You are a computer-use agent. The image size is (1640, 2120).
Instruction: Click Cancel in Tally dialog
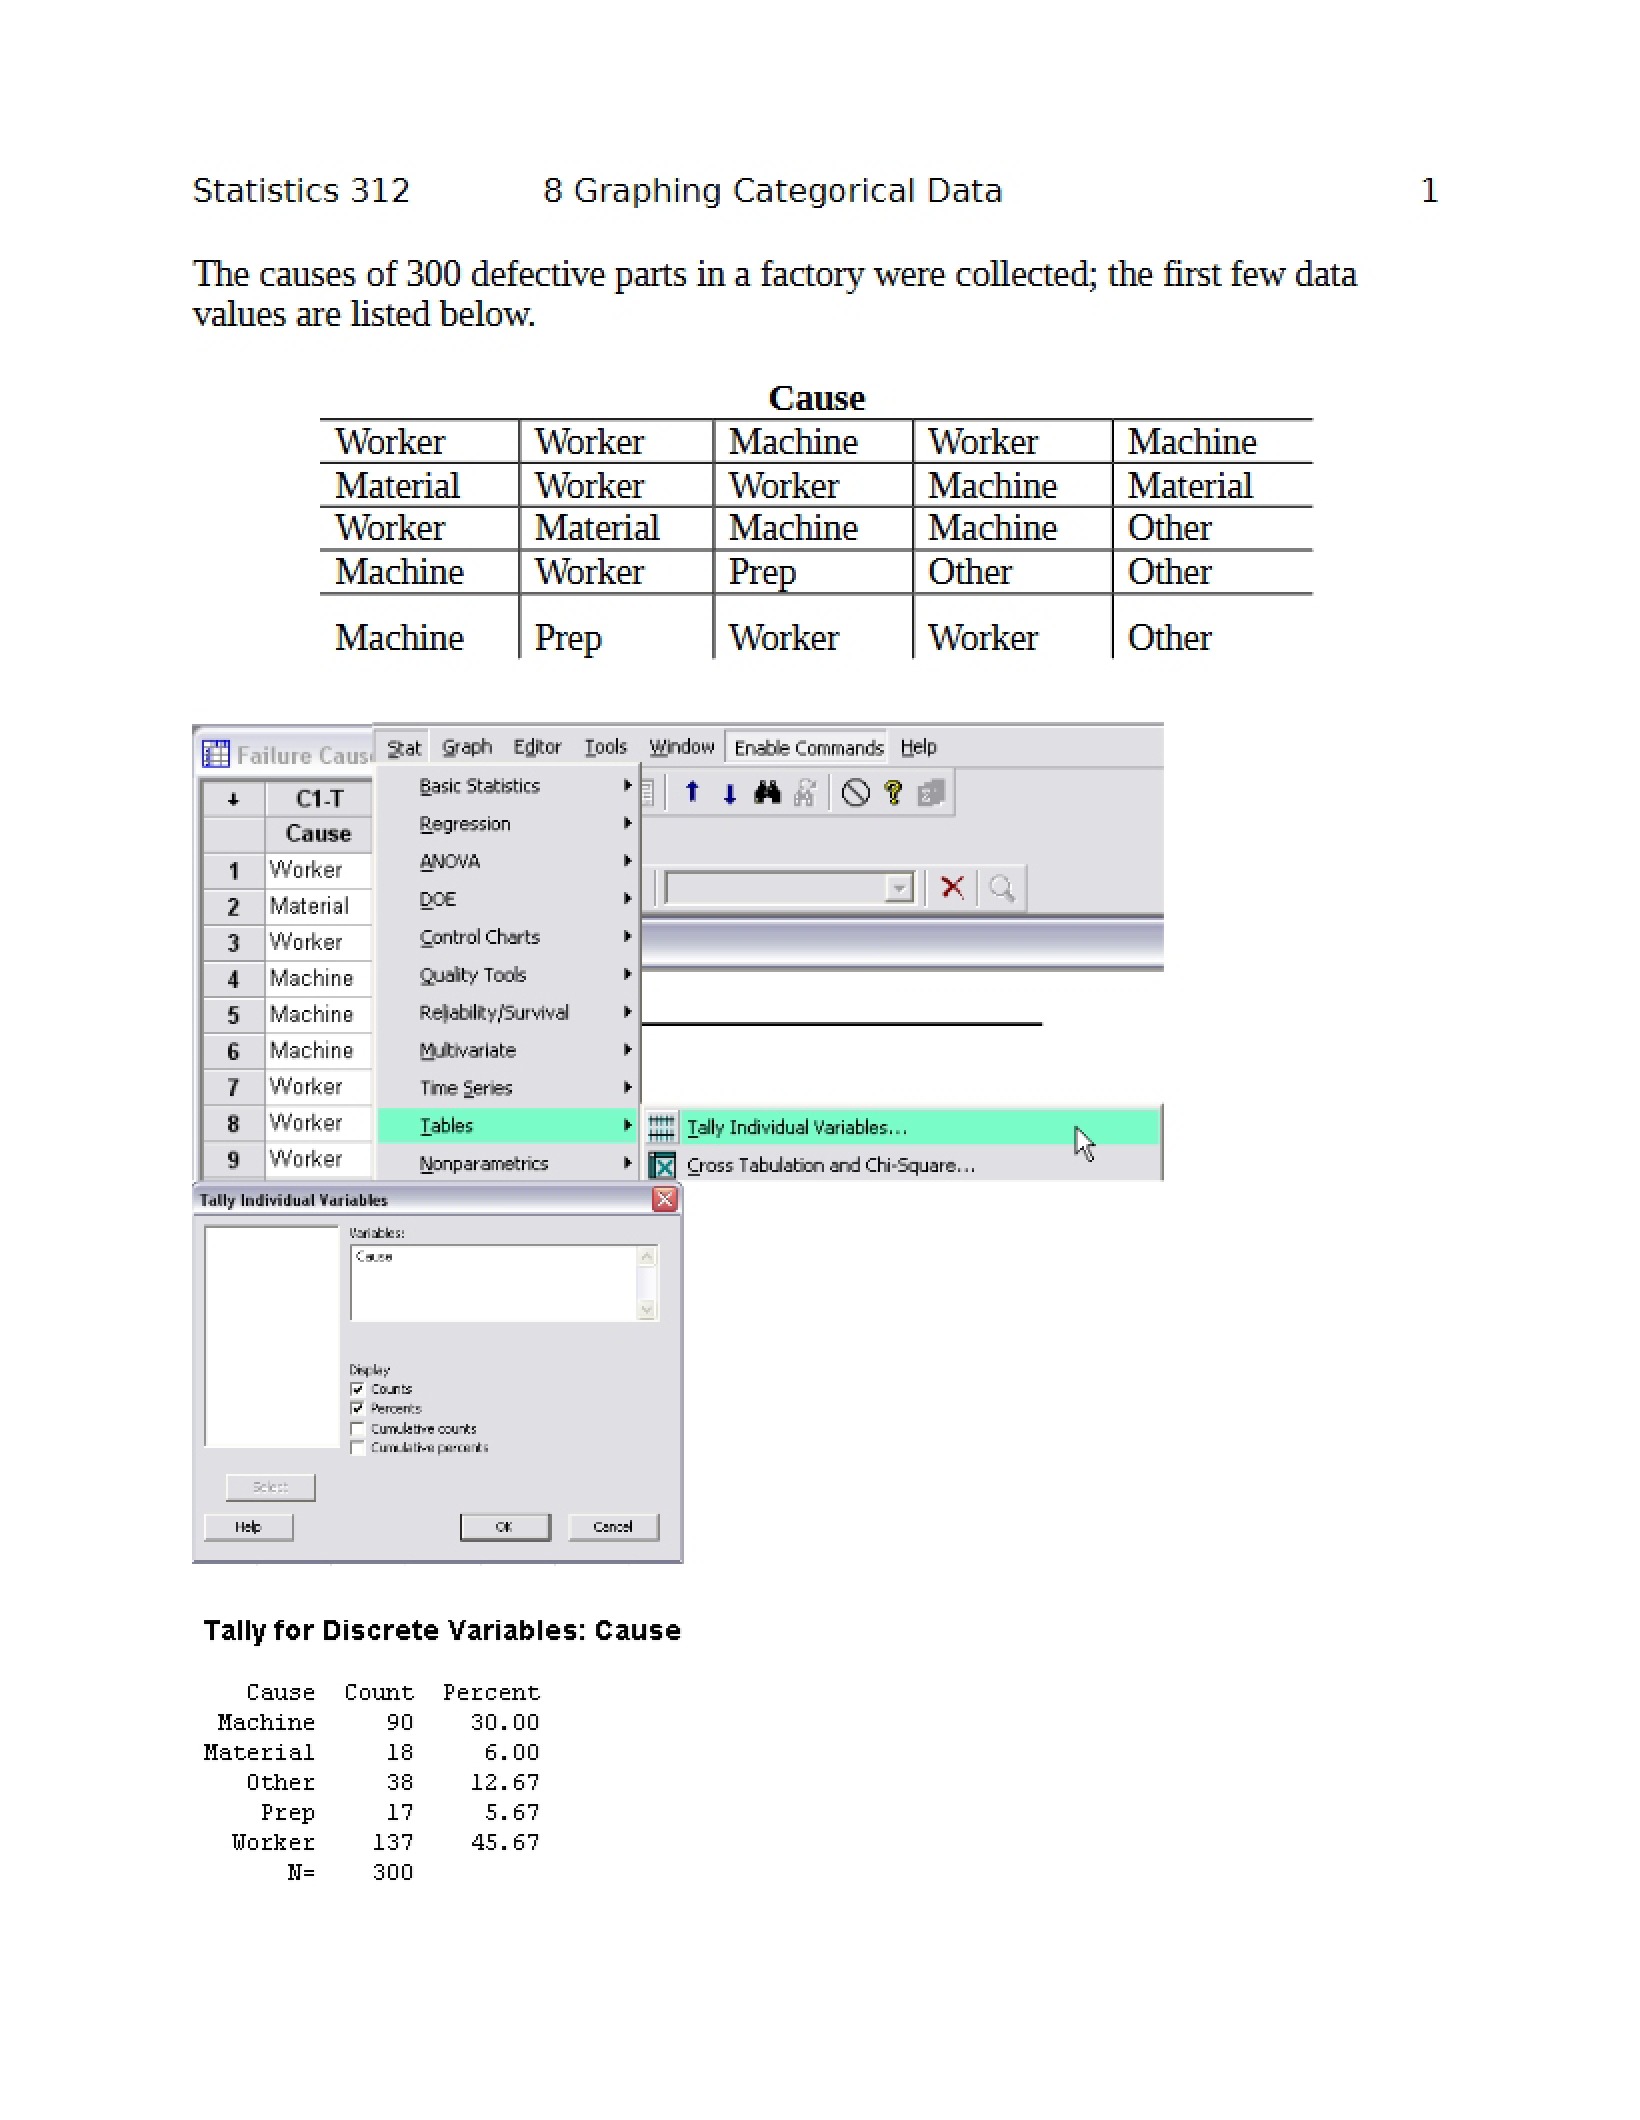(613, 1527)
